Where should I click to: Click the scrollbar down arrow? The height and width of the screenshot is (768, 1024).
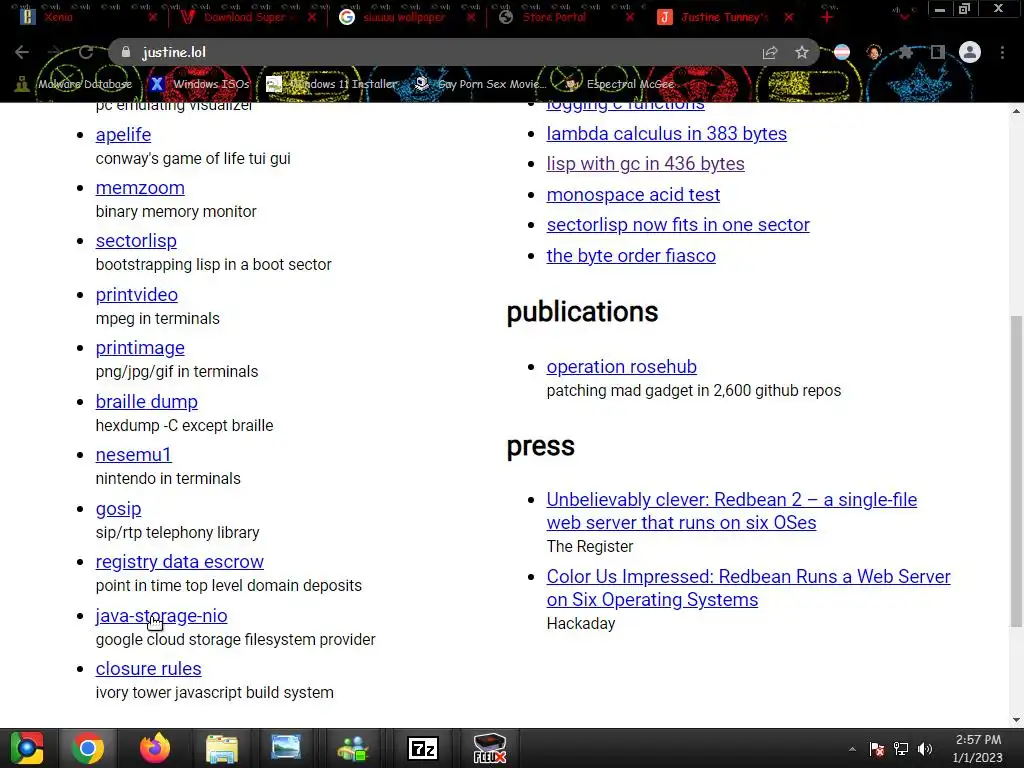(x=1016, y=720)
